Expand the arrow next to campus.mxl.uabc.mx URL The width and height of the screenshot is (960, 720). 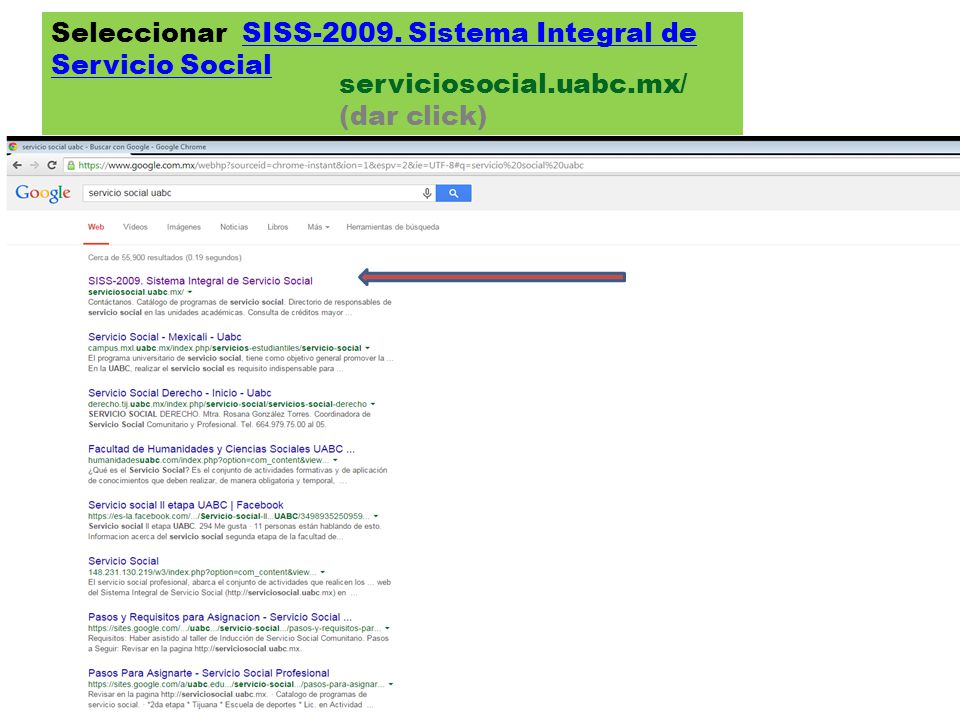point(367,348)
